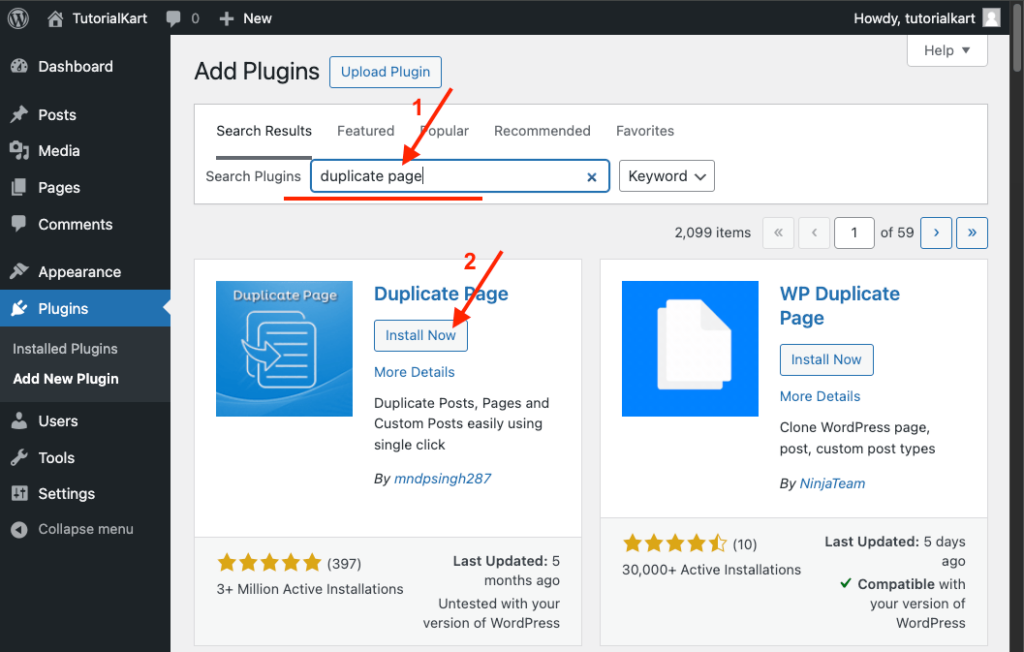Open More Details for Duplicate Page
The height and width of the screenshot is (652, 1024).
click(x=414, y=372)
